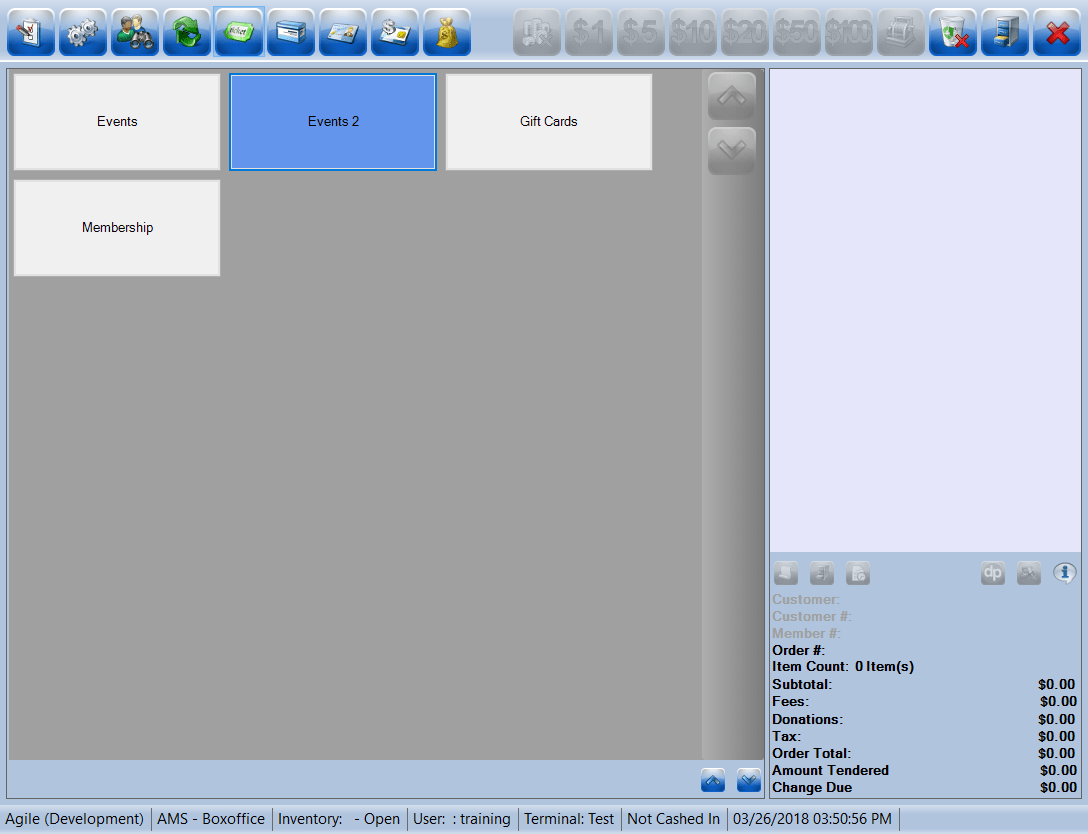
Task: Open the file cabinet drawer icon
Action: point(1005,32)
